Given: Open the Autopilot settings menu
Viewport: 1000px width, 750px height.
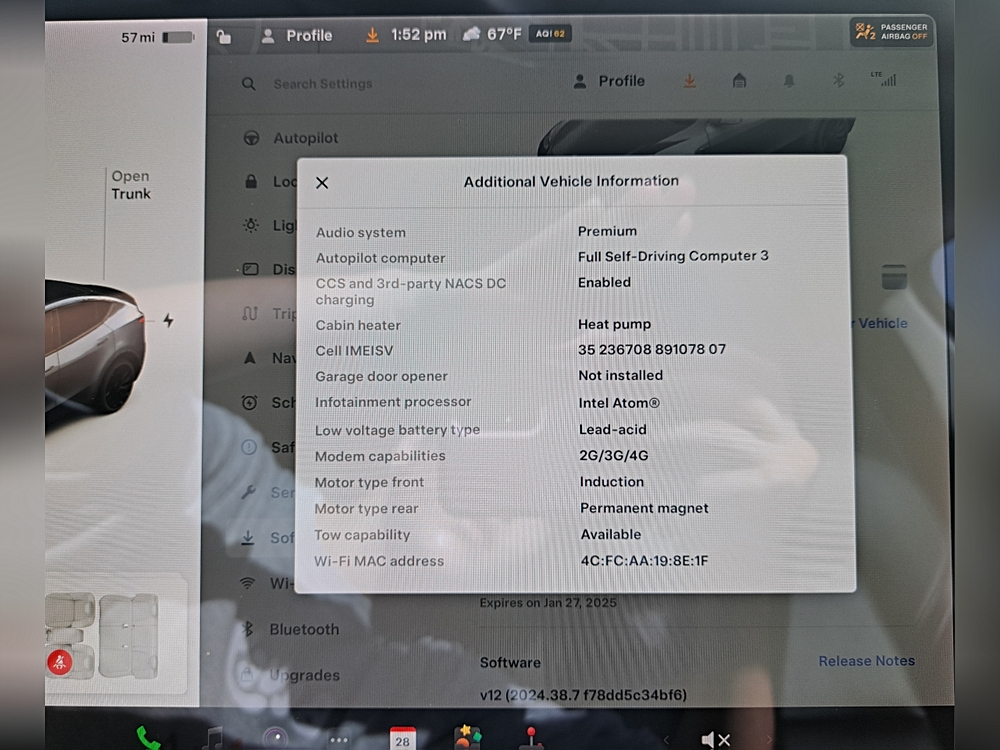Looking at the screenshot, I should pos(291,138).
